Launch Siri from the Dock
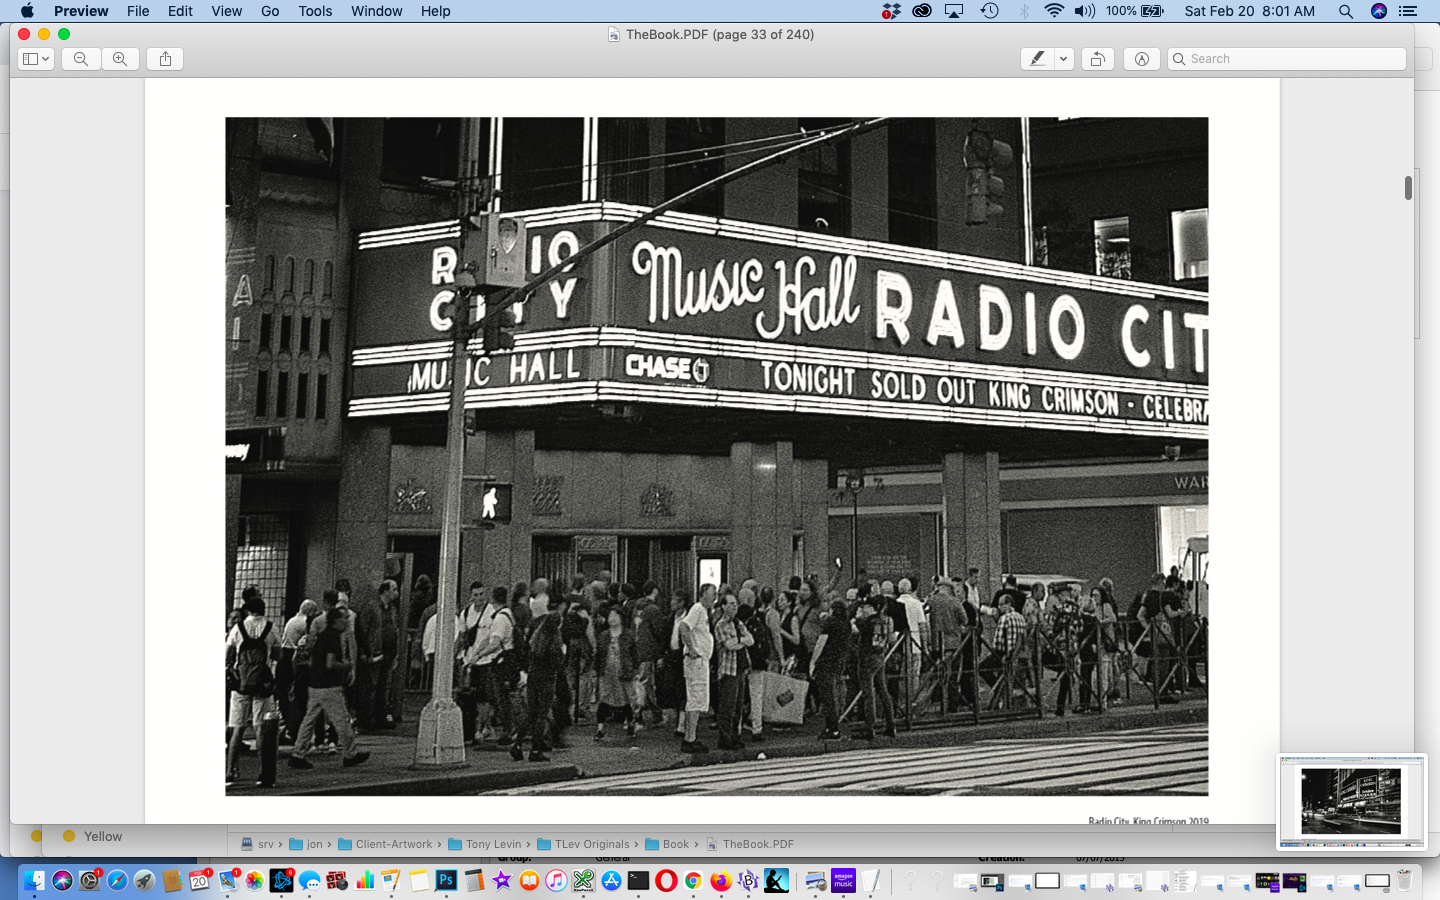The height and width of the screenshot is (900, 1440). coord(62,880)
